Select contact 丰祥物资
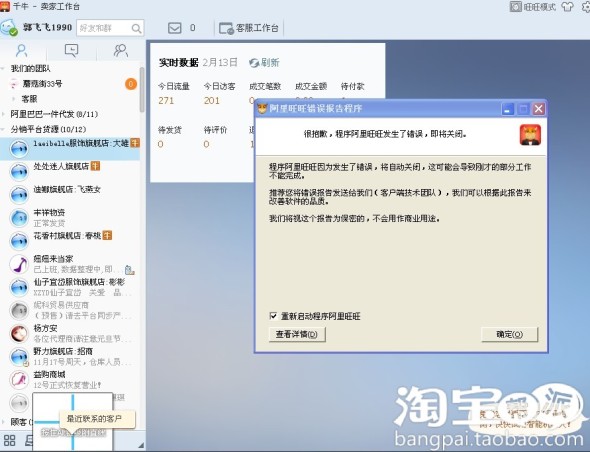 70,218
